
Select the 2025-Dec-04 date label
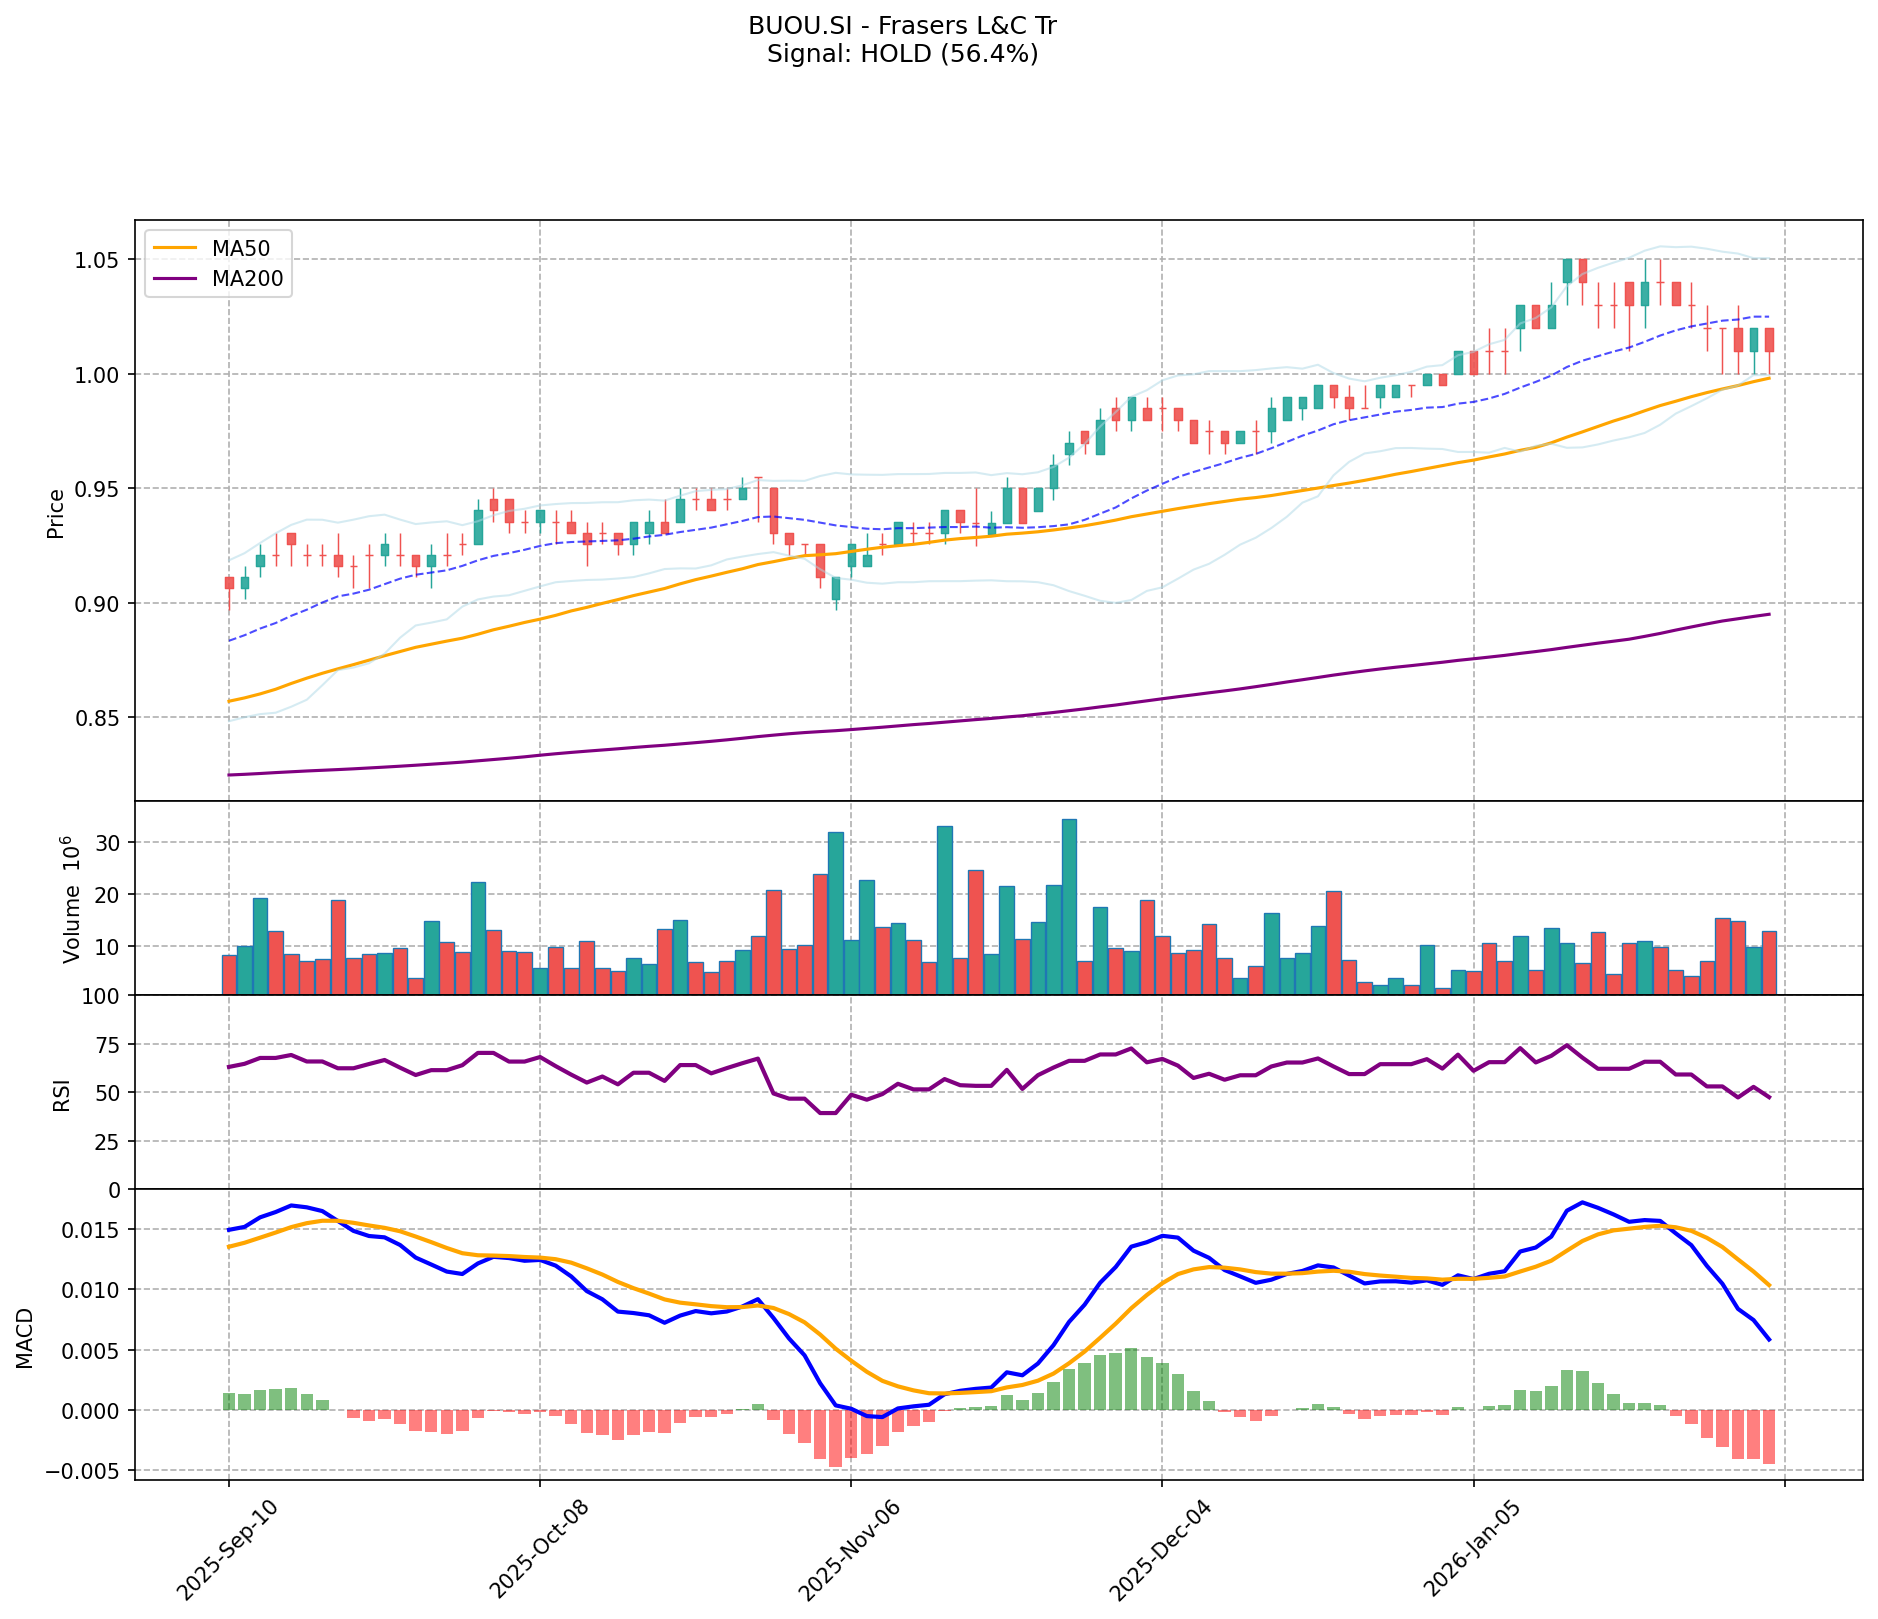point(1161,1550)
